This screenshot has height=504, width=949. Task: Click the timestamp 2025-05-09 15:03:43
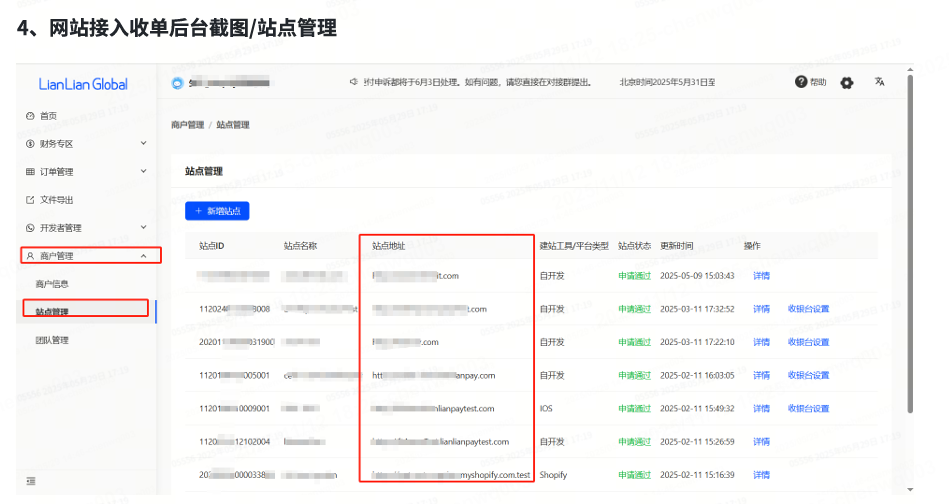(697, 276)
